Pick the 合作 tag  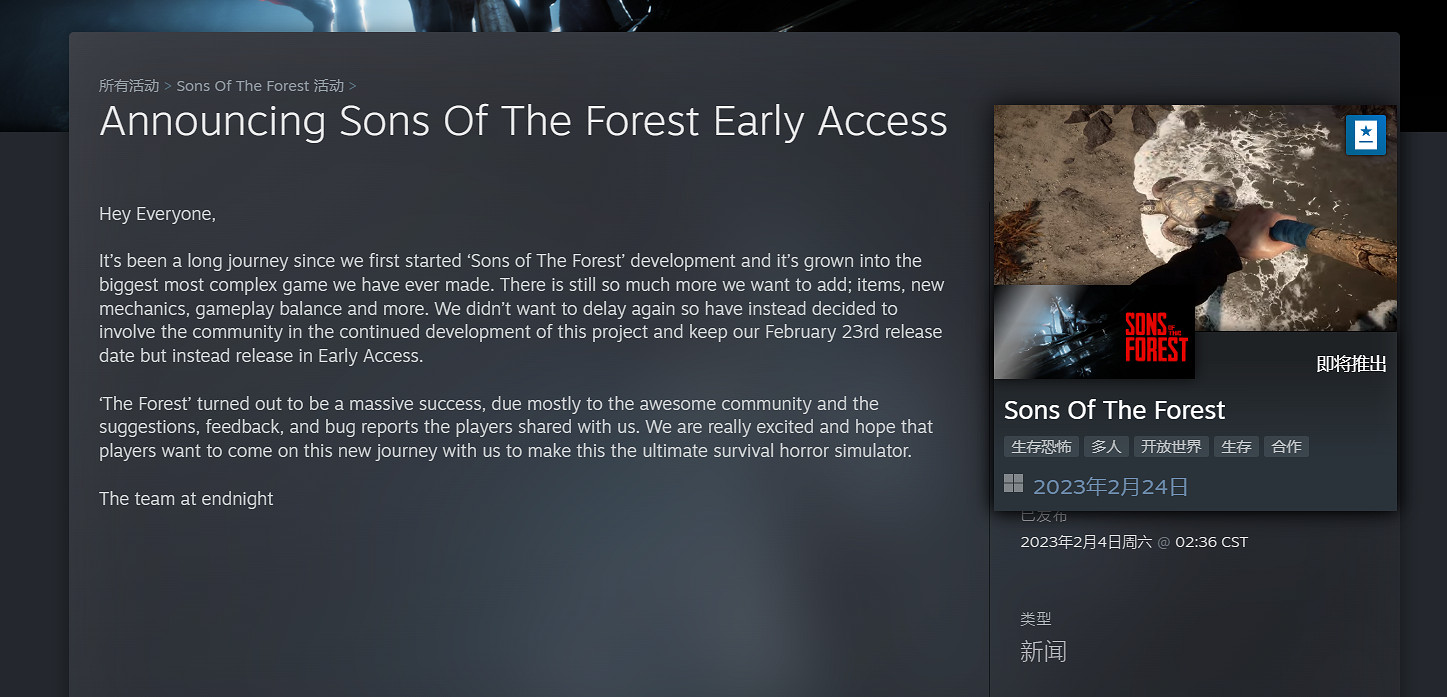(1286, 447)
